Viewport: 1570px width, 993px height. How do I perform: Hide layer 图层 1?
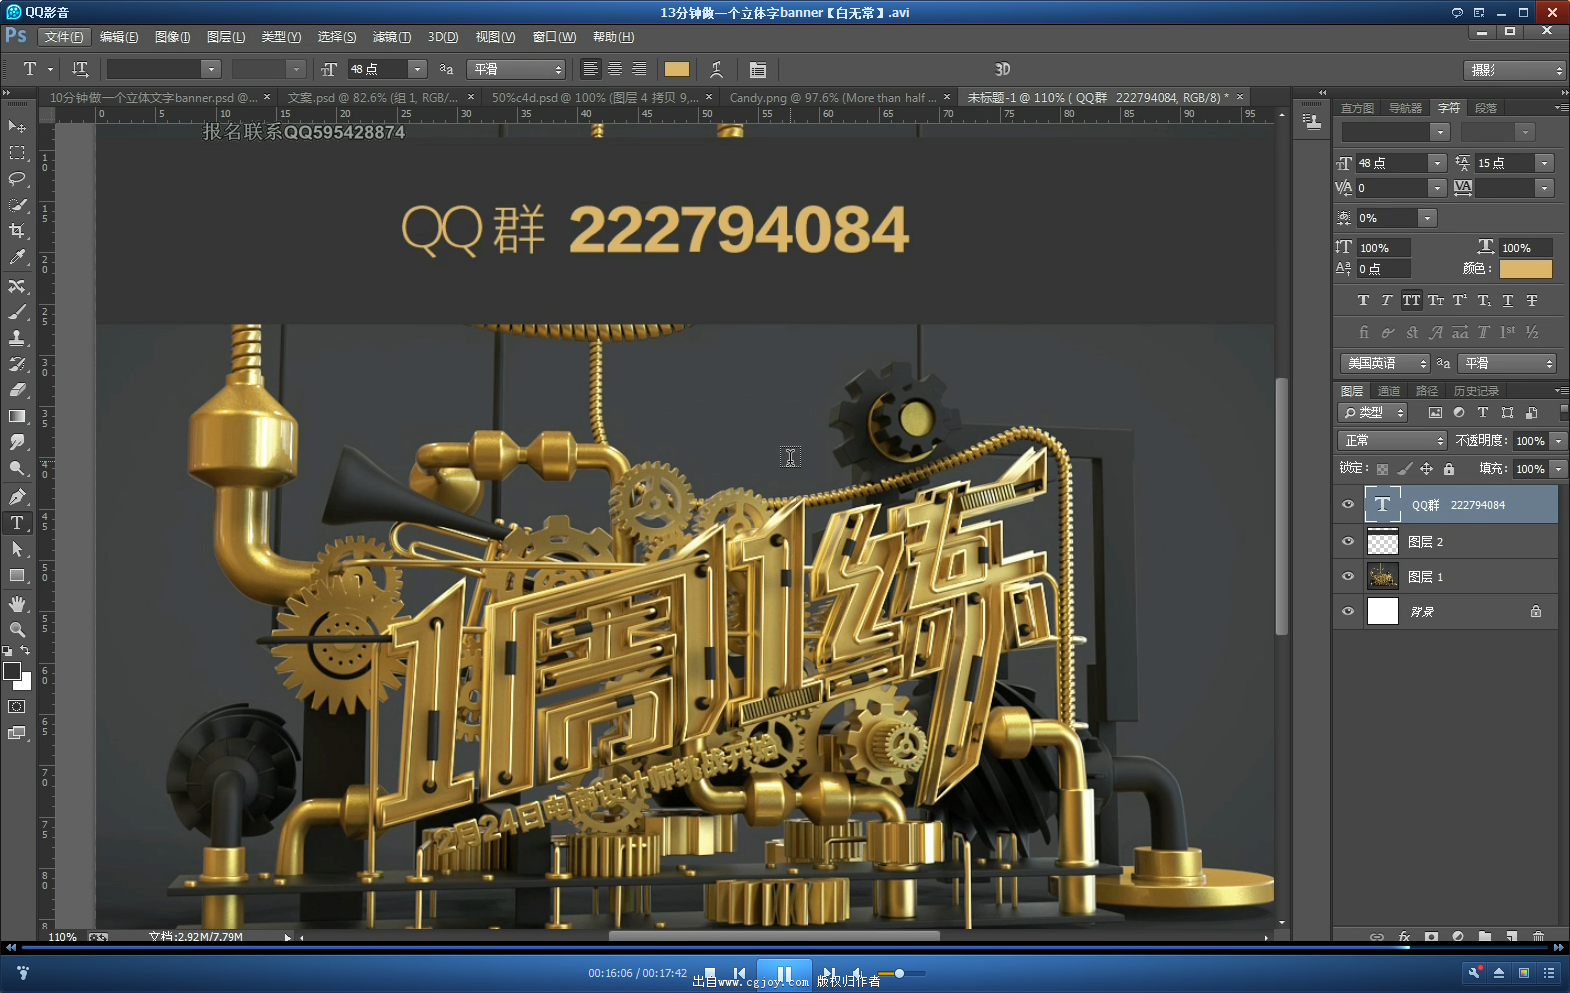[x=1347, y=576]
